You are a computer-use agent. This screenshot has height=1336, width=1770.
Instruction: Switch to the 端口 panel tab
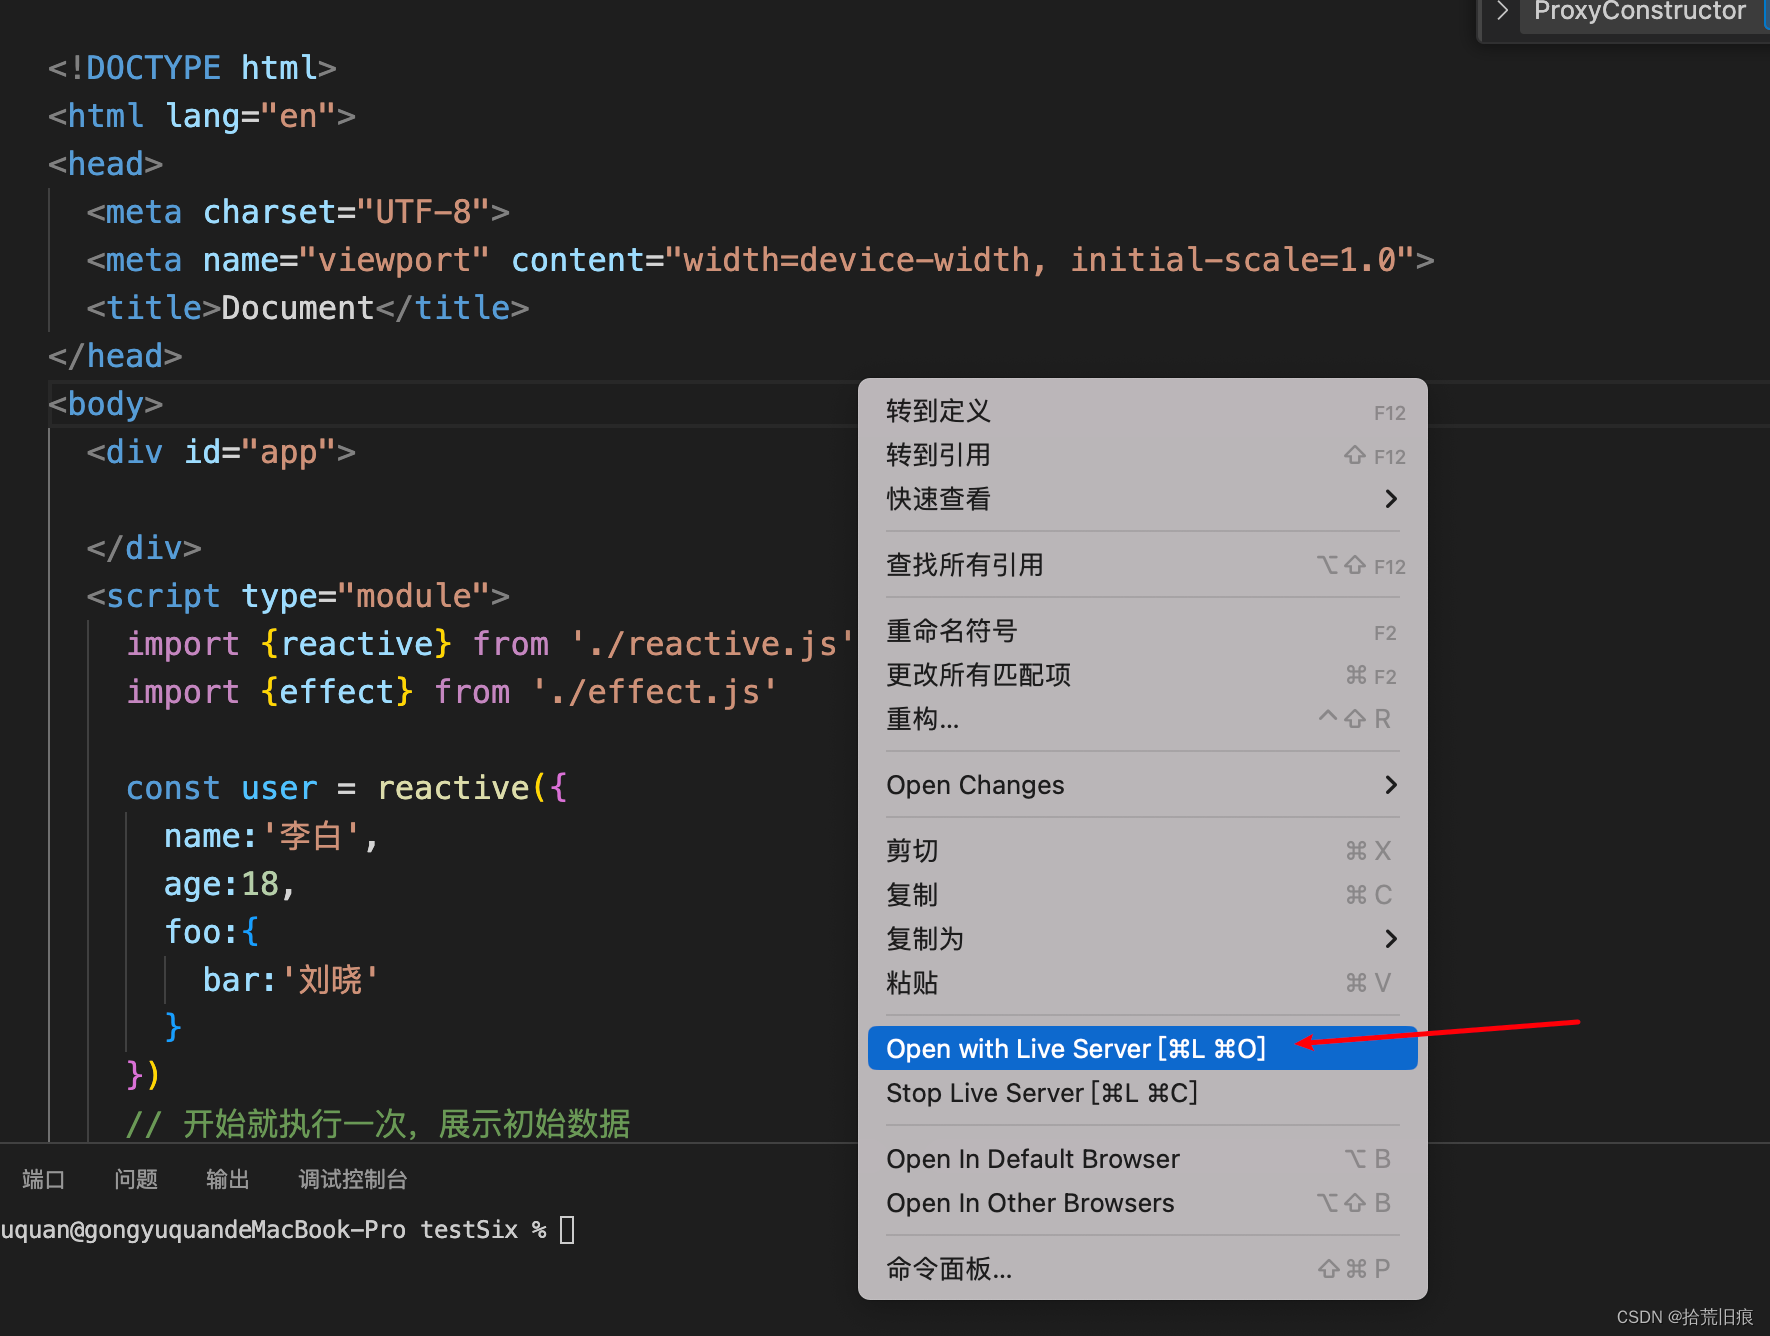point(43,1180)
